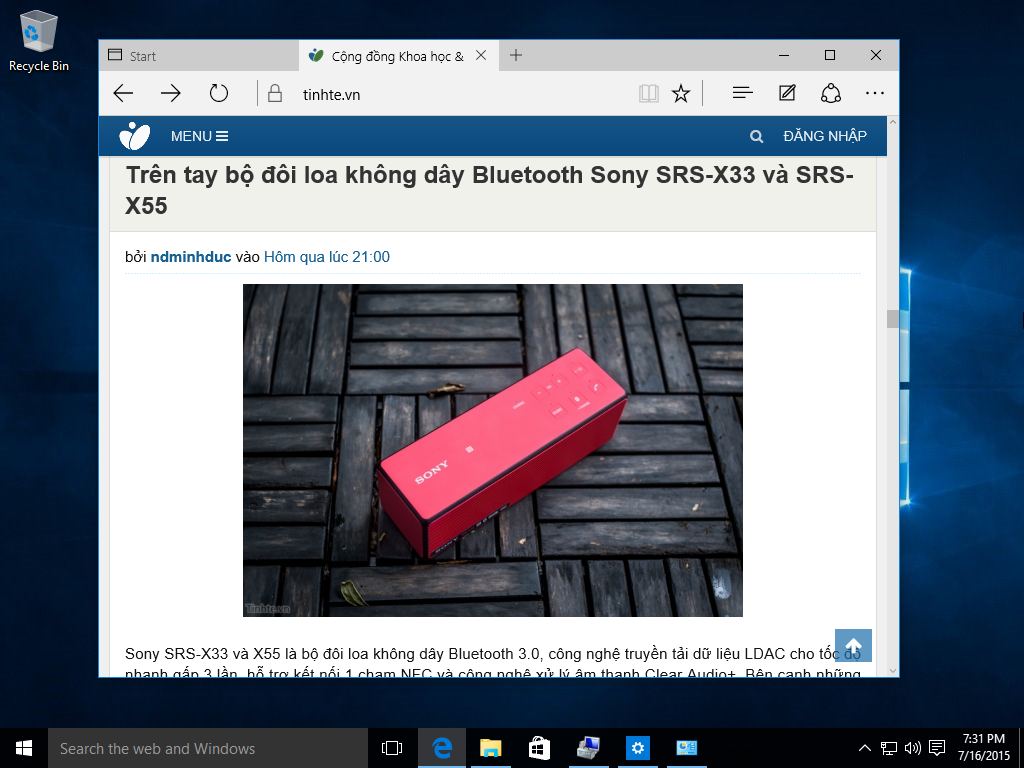Image resolution: width=1024 pixels, height=768 pixels.
Task: Open Action Center notification icon
Action: coord(937,748)
